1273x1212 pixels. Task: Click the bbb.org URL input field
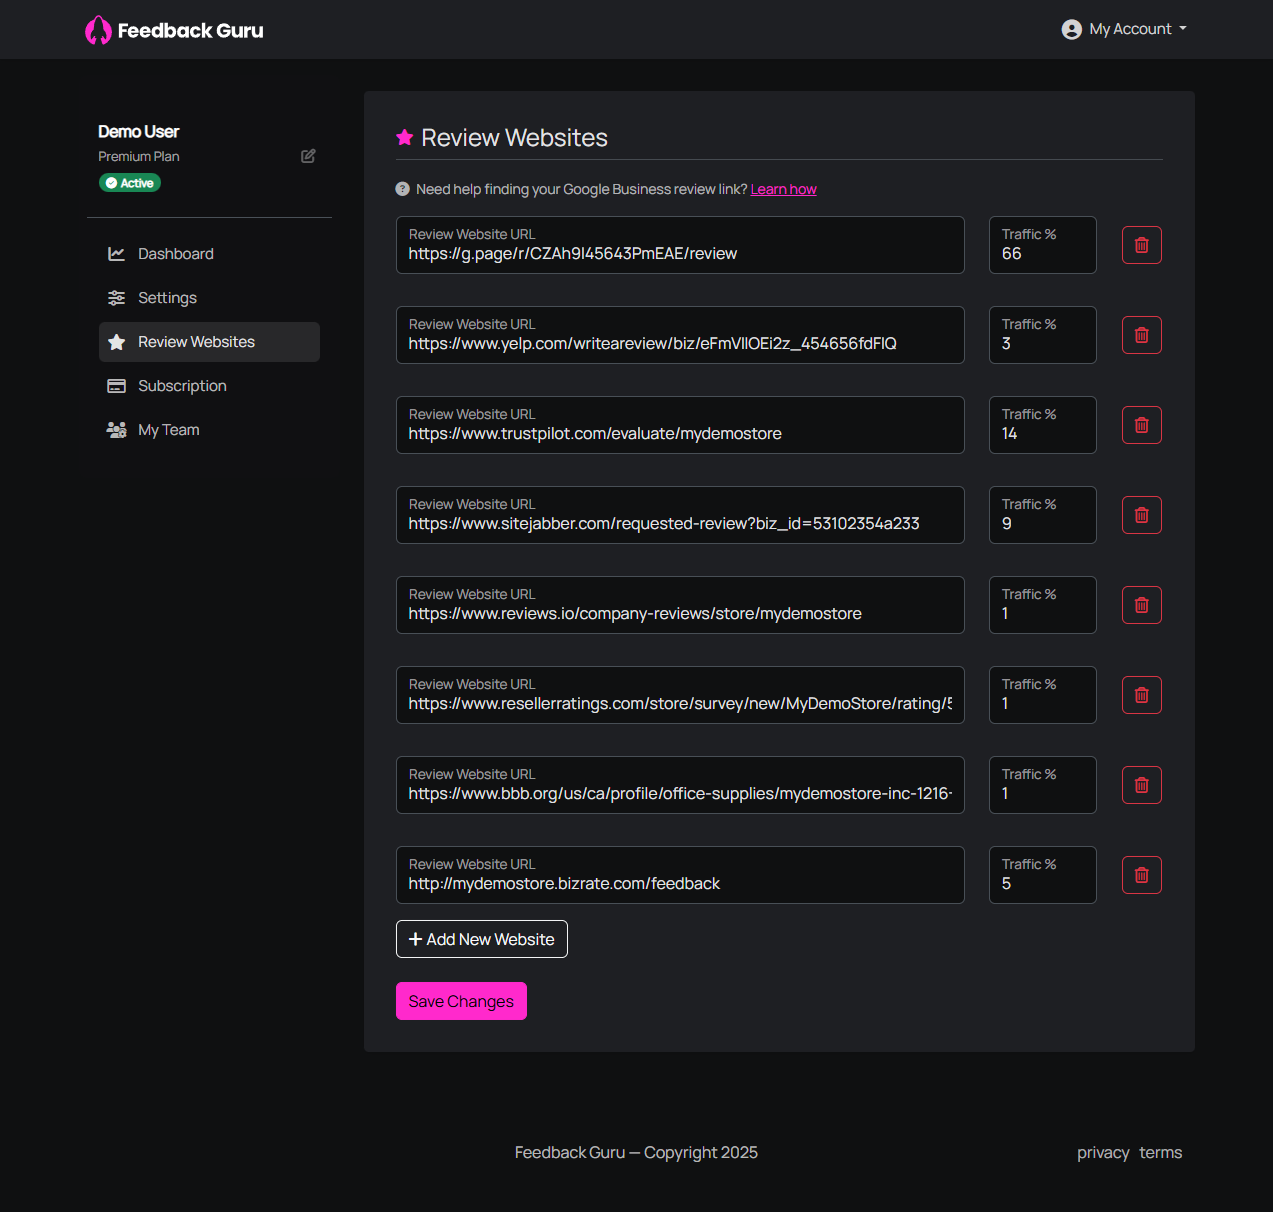coord(680,785)
